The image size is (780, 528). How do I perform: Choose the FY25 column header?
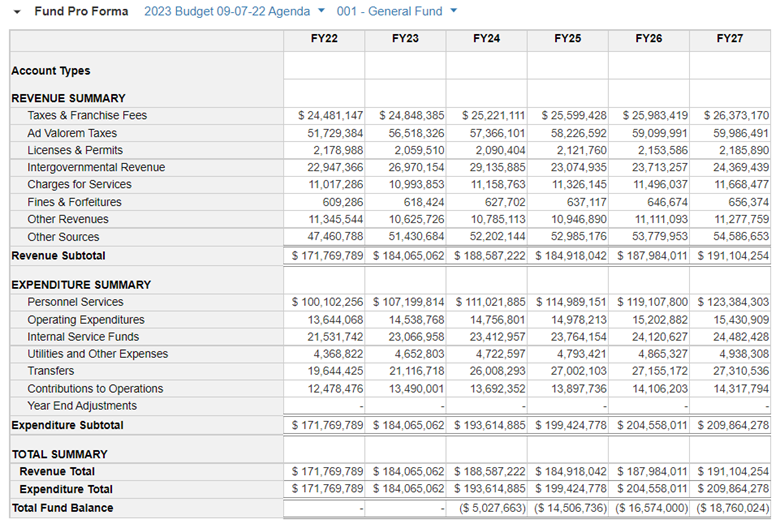[x=567, y=39]
